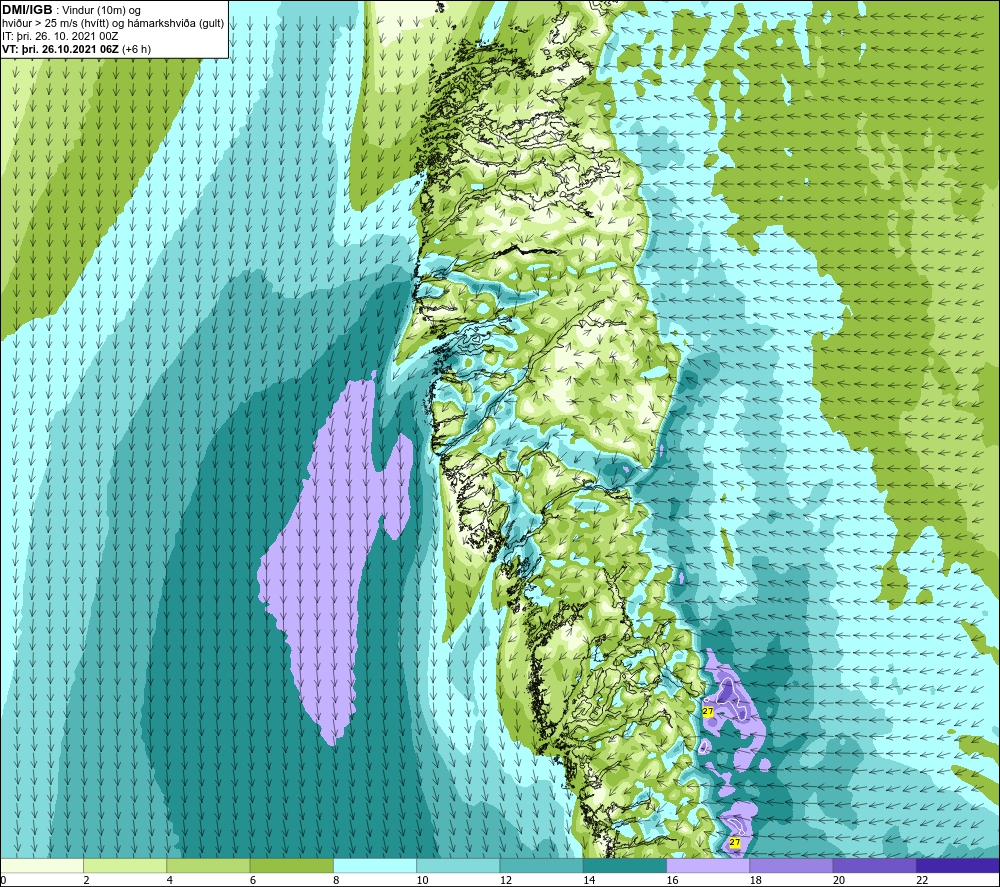Click the medium teal 12–14 m/s legend swatch
Viewport: 1000px width, 887px height.
tap(541, 865)
